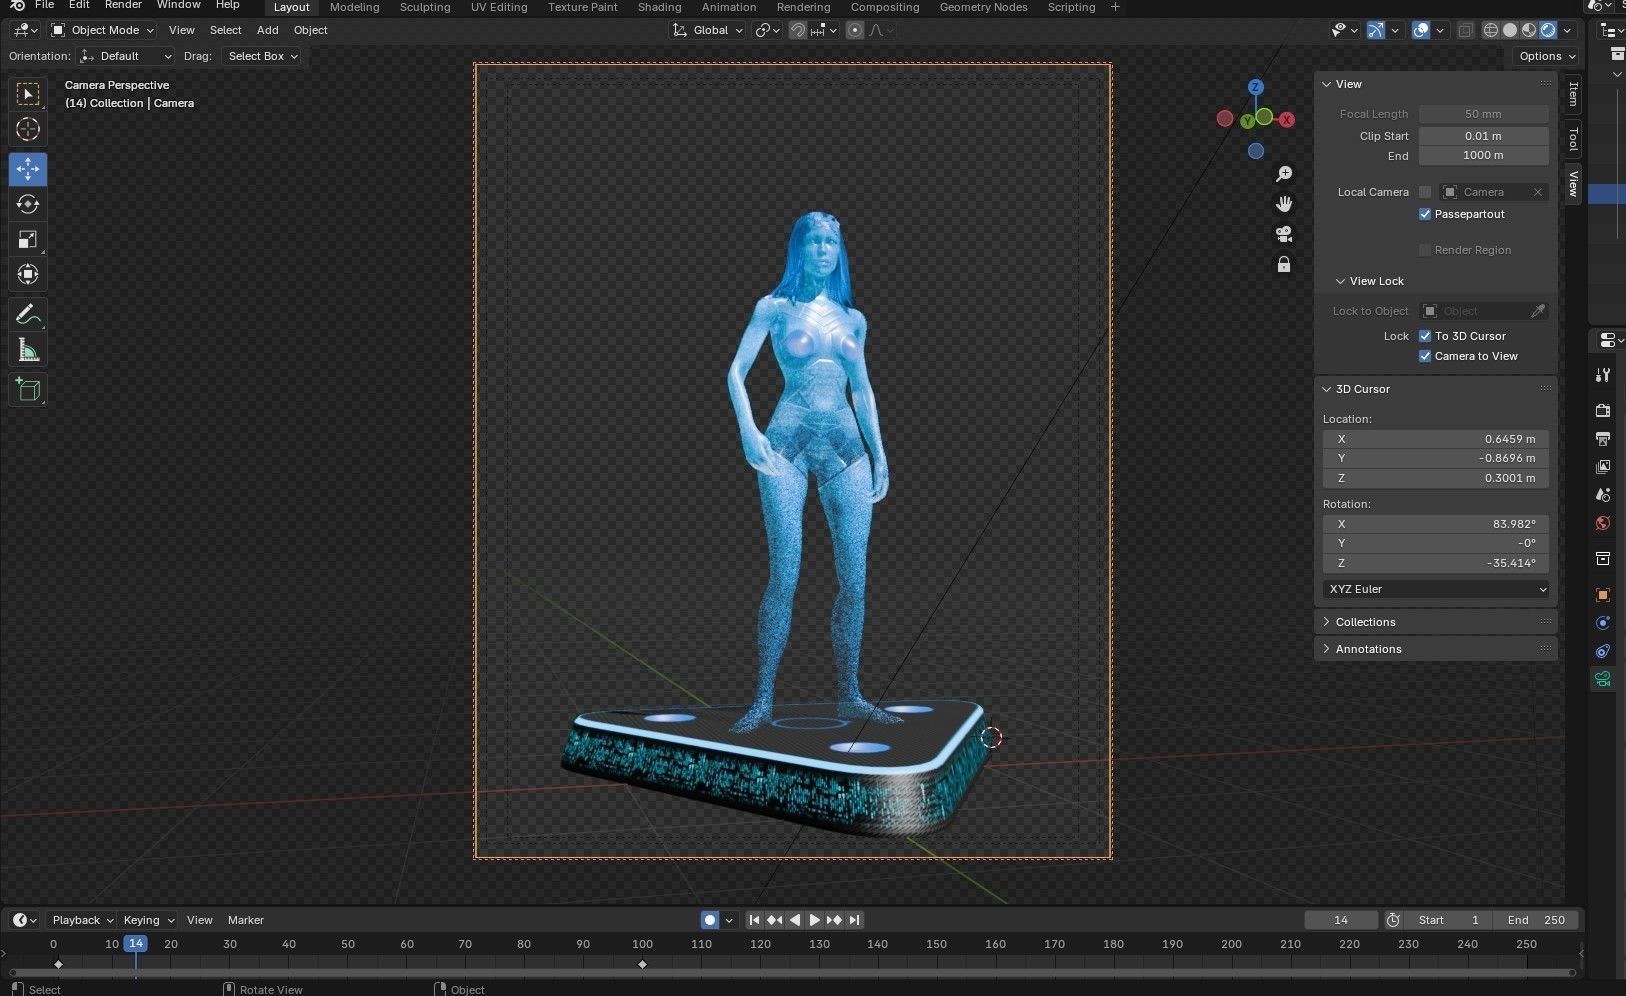Play animation forward
The width and height of the screenshot is (1626, 996).
tap(815, 920)
